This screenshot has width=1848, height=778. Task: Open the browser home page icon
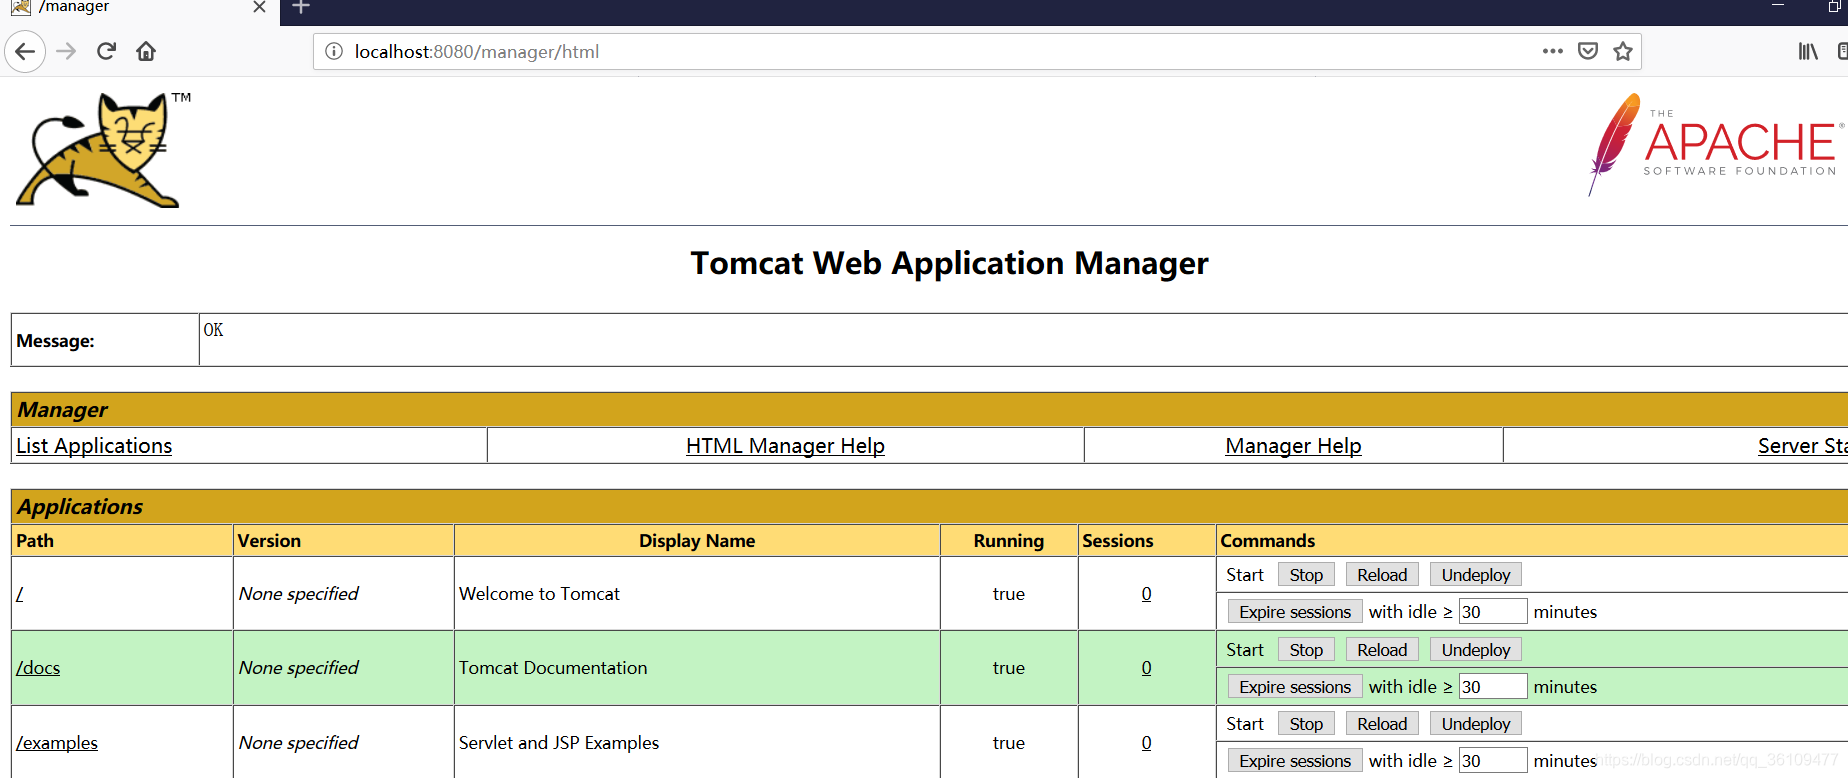tap(146, 51)
